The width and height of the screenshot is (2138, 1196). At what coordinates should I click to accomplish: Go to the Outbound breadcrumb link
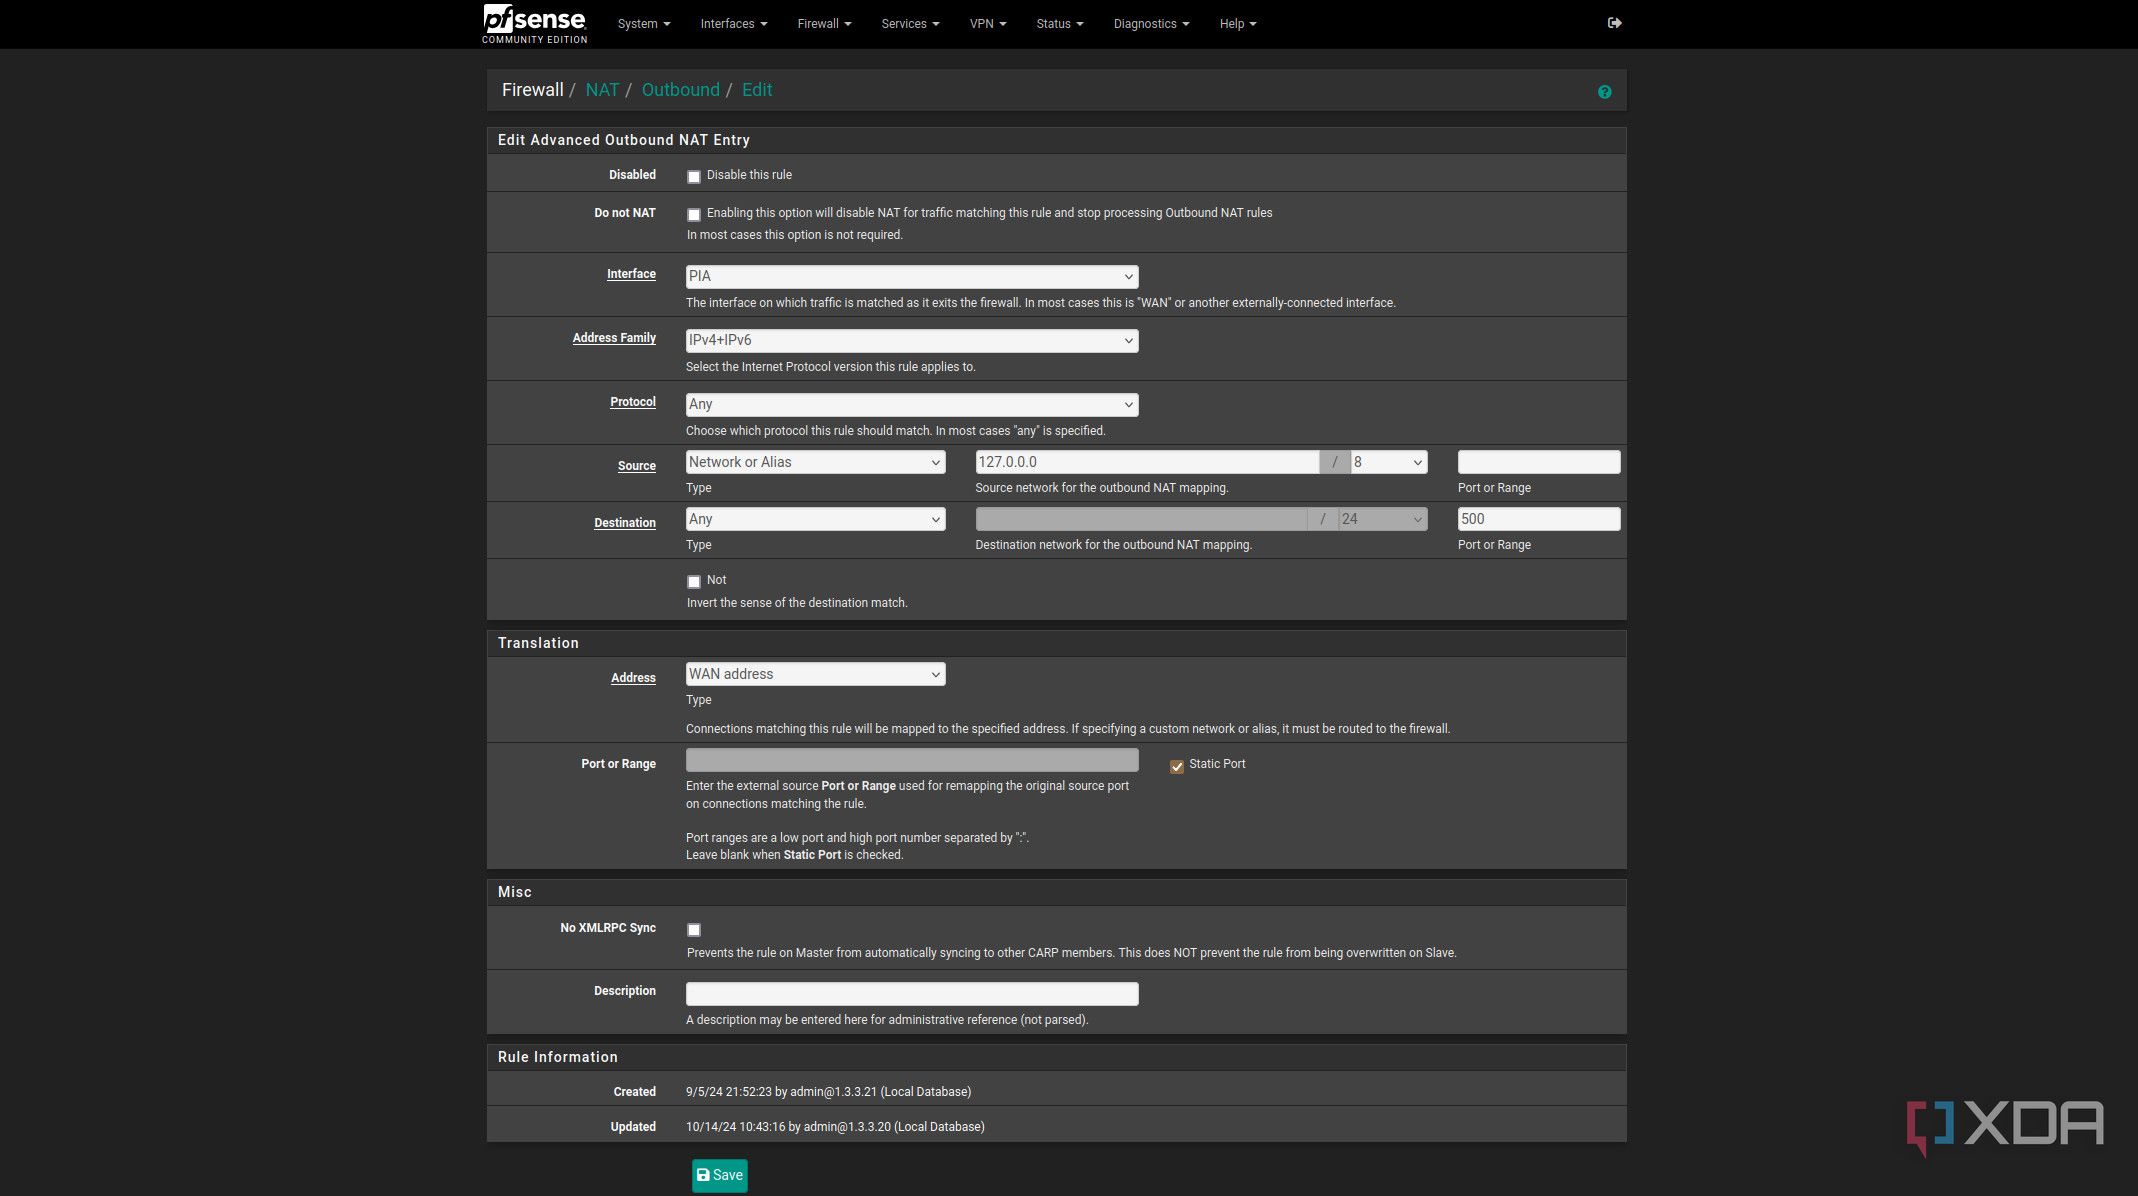pyautogui.click(x=681, y=89)
